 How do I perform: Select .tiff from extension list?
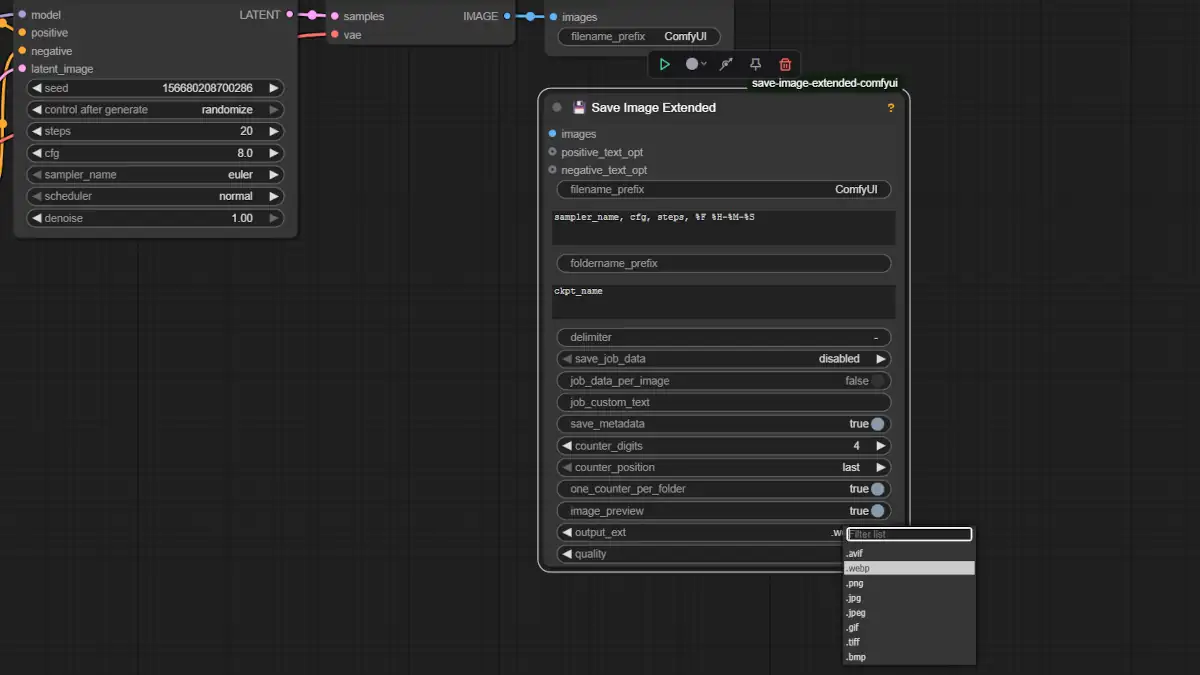pyautogui.click(x=909, y=642)
